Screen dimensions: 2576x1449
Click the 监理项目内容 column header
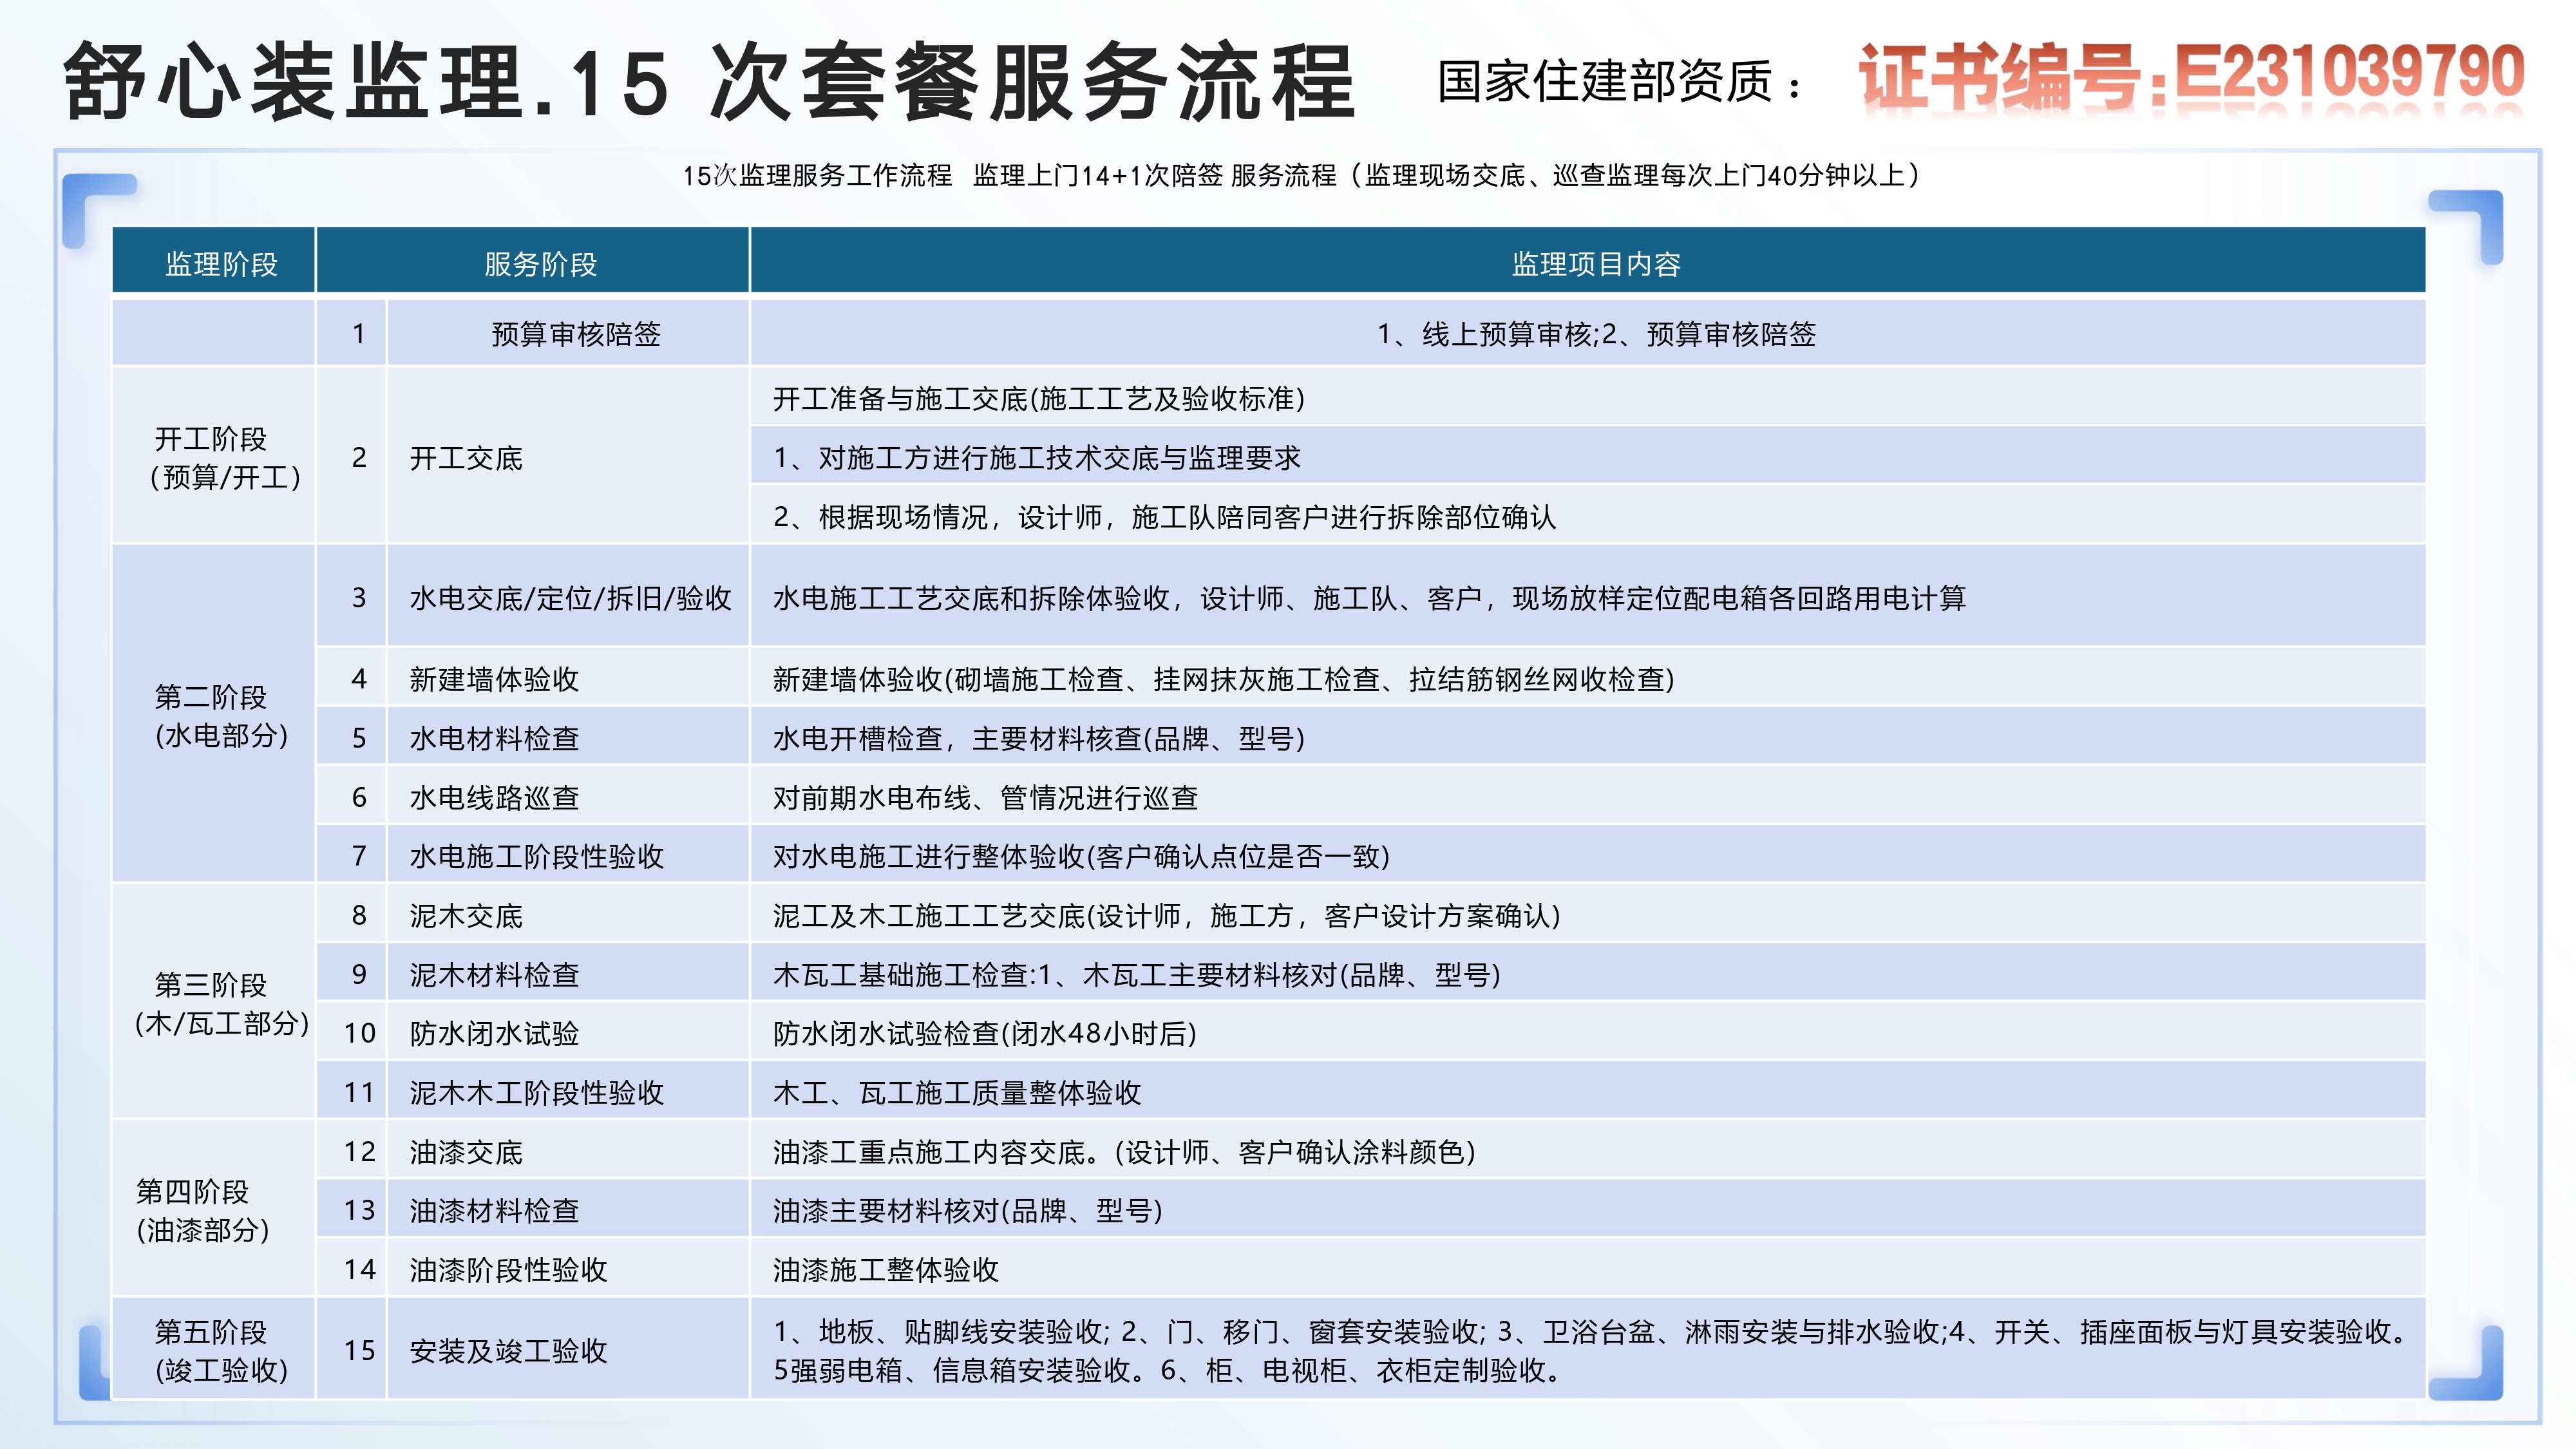tap(1595, 264)
